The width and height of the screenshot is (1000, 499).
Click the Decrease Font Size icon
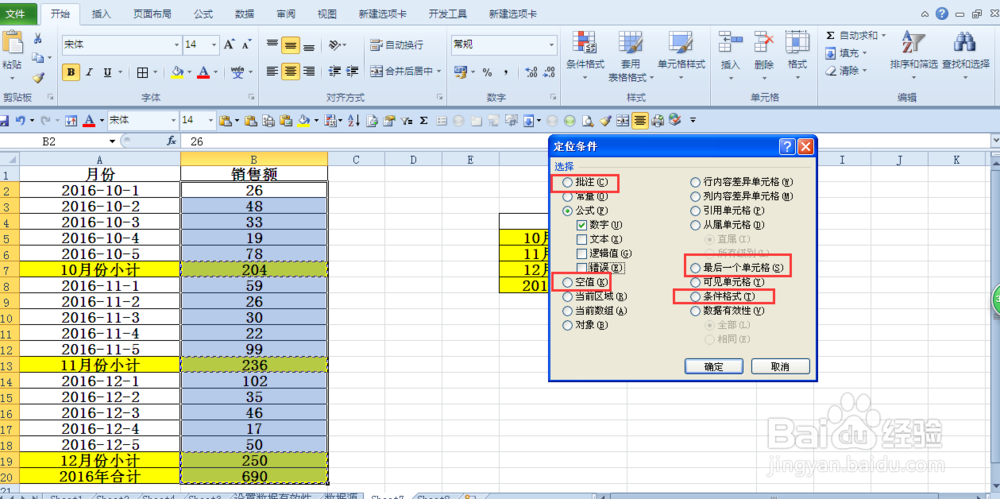click(x=247, y=45)
